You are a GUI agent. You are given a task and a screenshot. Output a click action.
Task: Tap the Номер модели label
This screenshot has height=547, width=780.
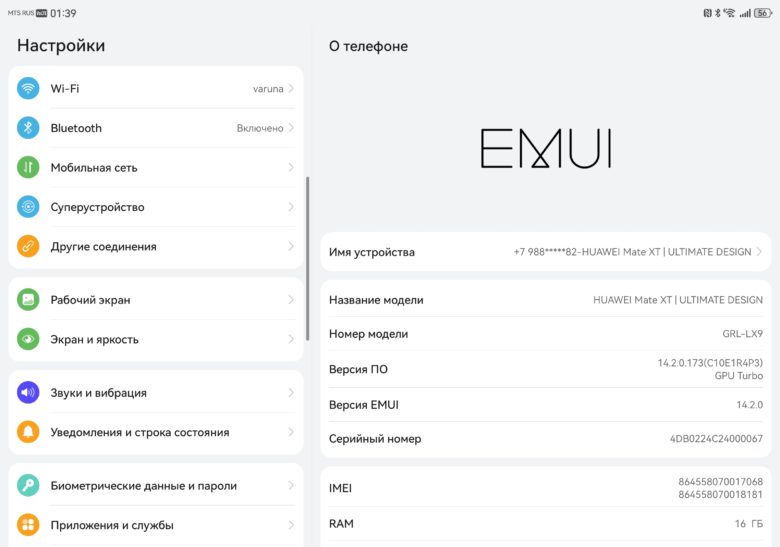[x=368, y=334]
